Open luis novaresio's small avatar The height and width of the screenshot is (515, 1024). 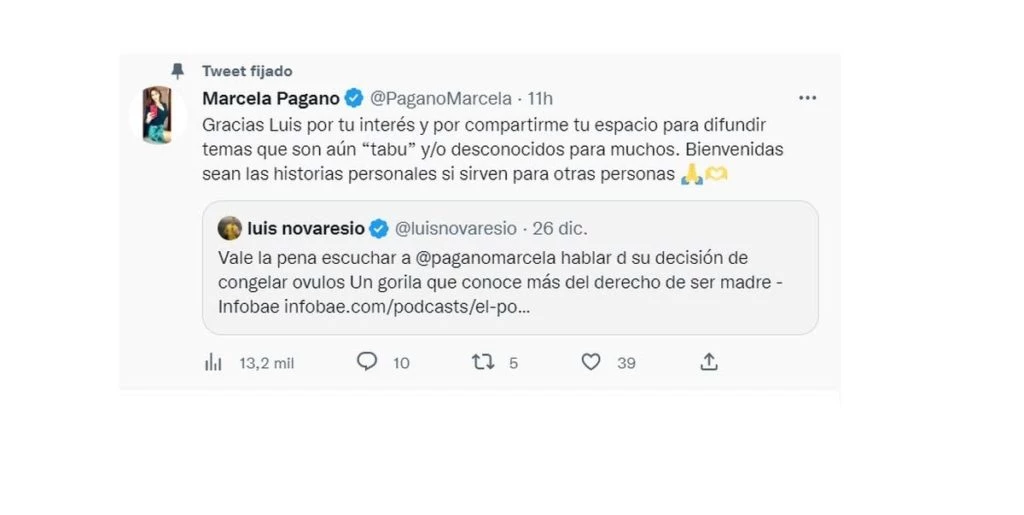click(x=229, y=228)
